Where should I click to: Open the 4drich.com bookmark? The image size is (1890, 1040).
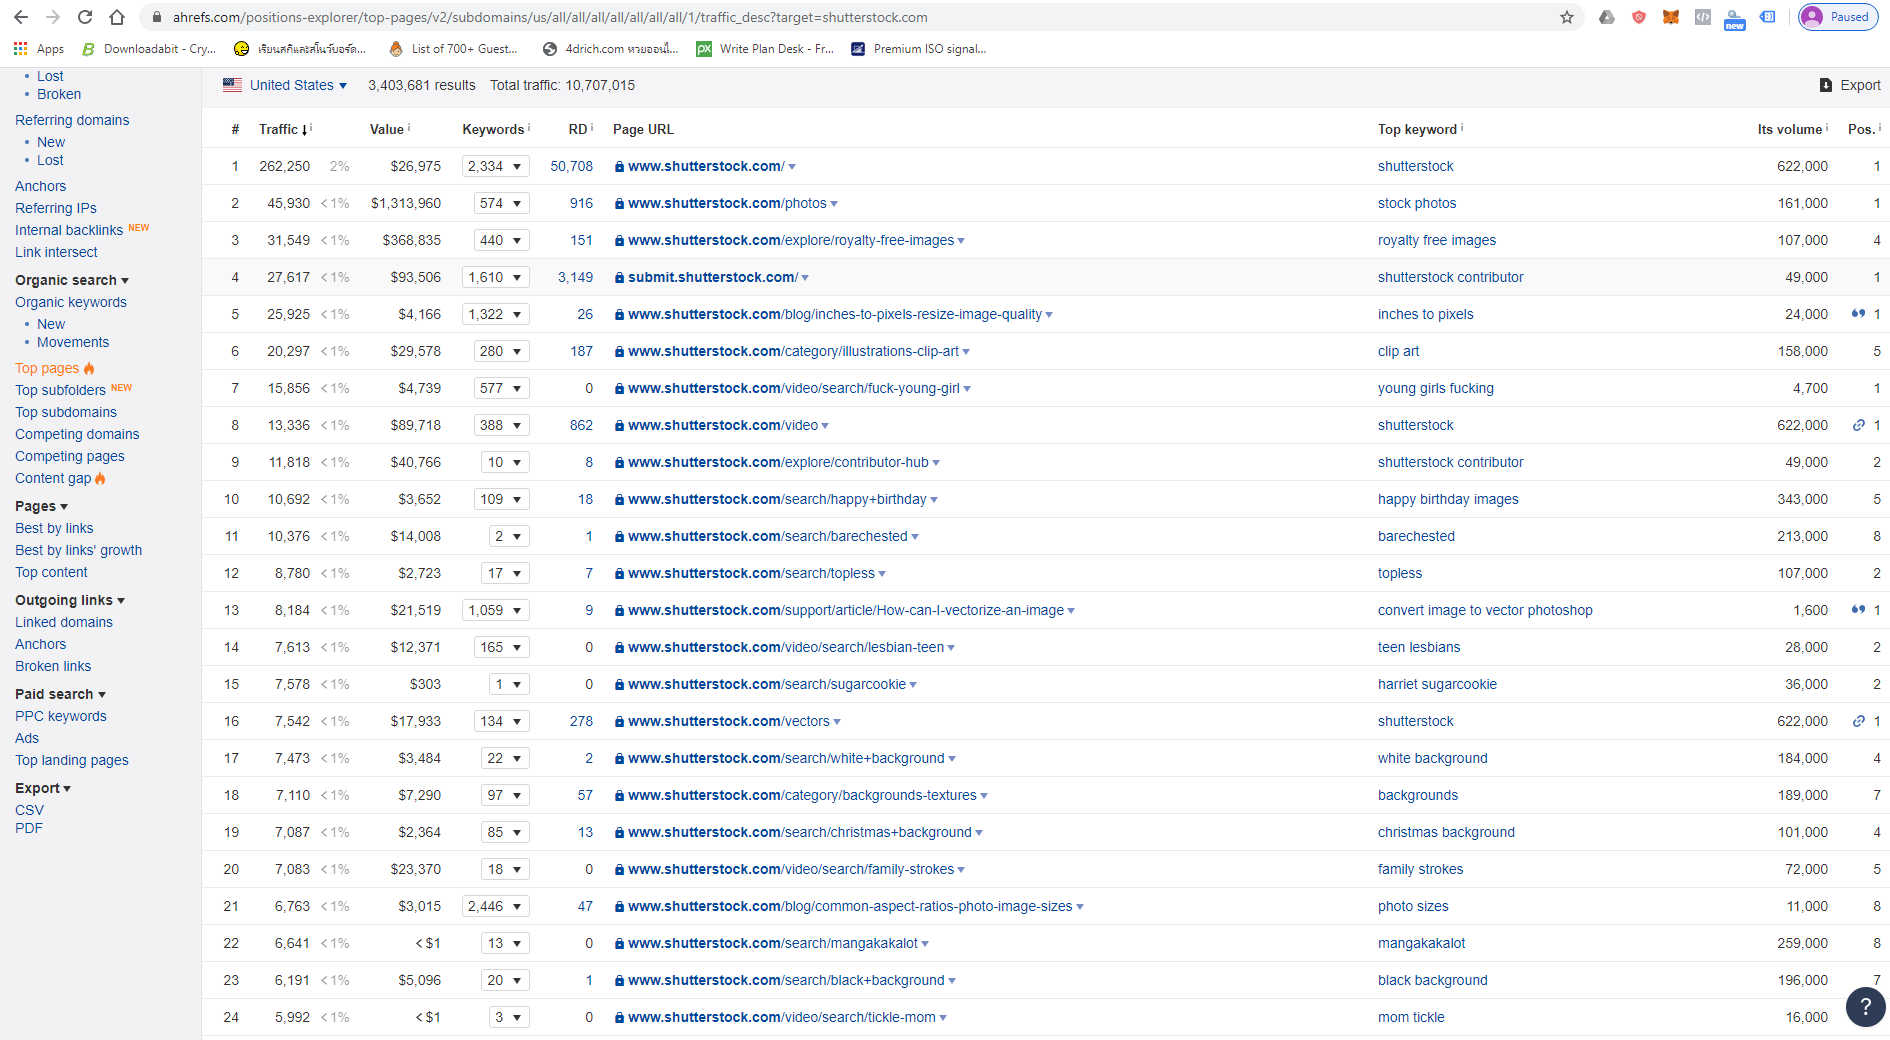tap(610, 49)
